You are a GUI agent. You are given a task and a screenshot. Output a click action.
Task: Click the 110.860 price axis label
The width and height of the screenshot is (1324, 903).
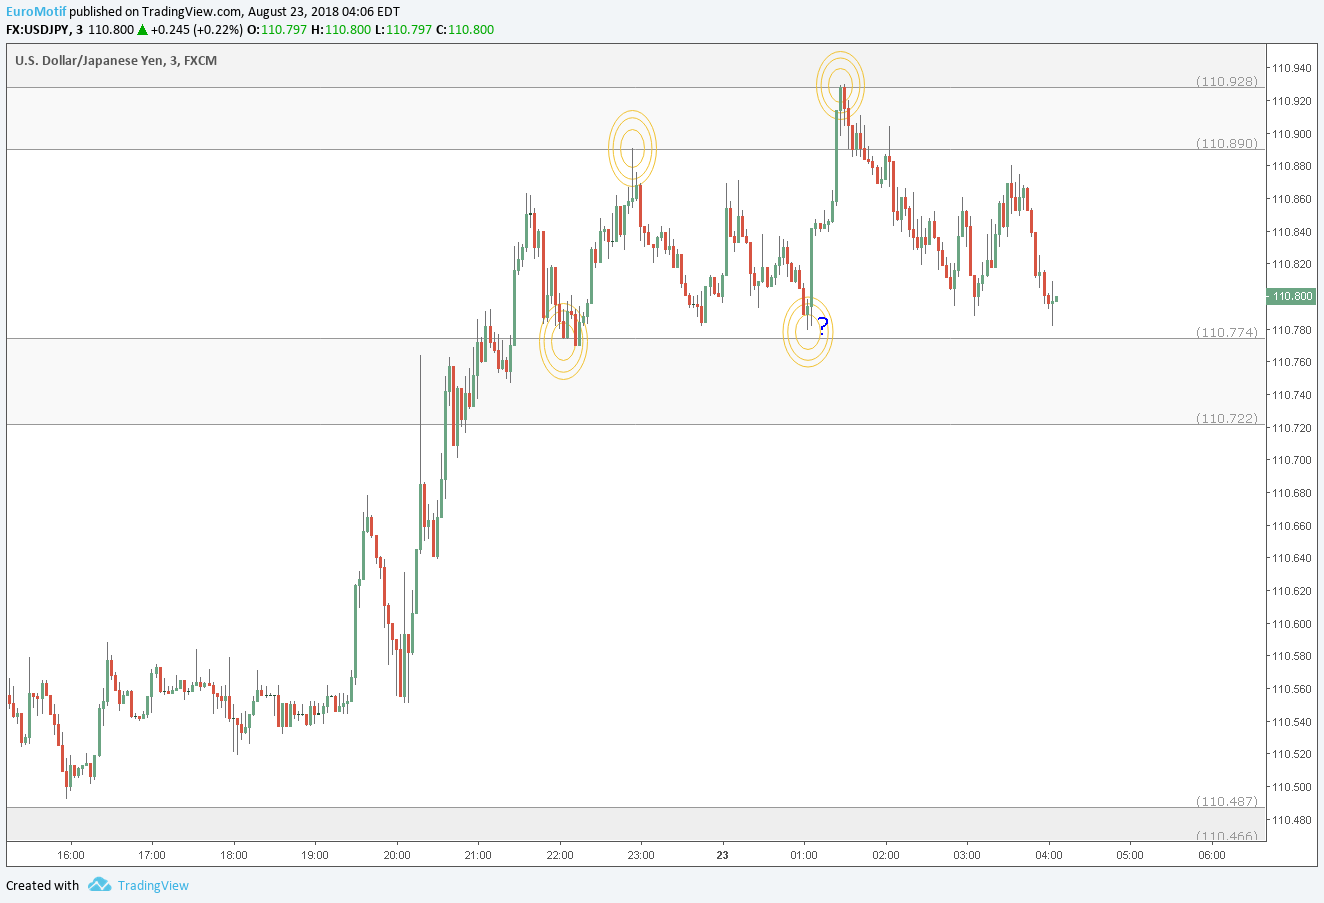pos(1291,199)
